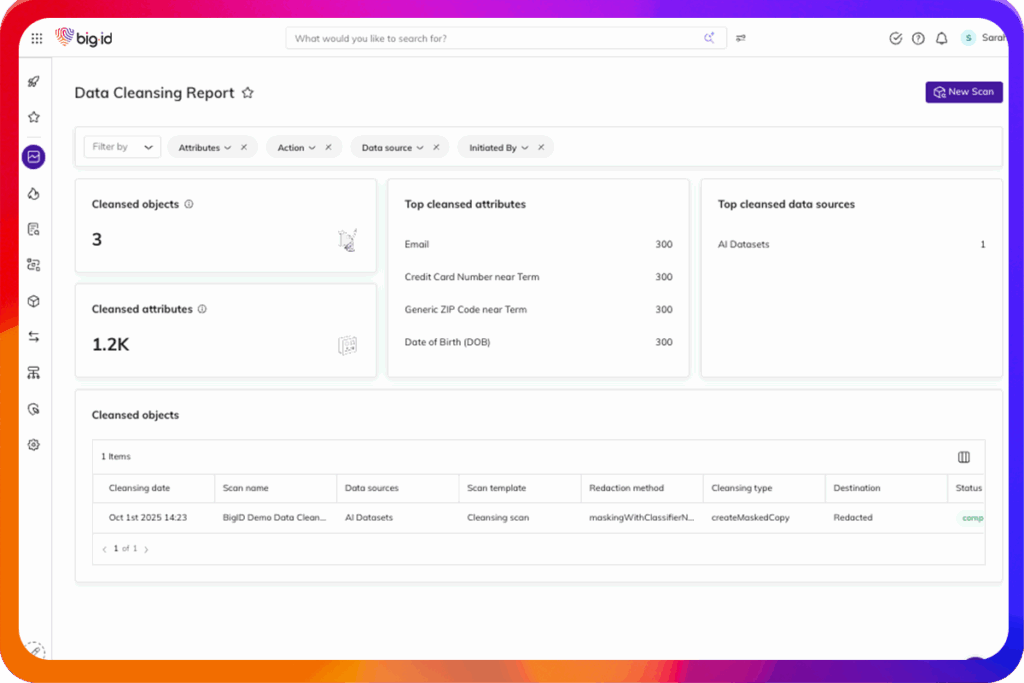Open the apps grid menu

click(x=37, y=39)
